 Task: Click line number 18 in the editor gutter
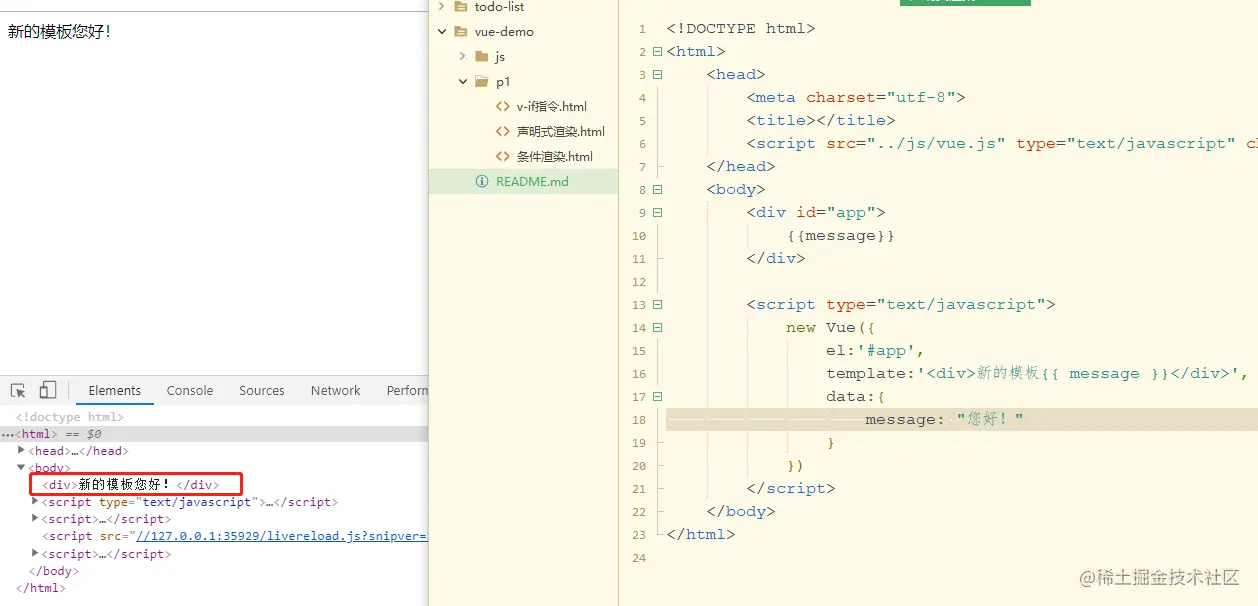[x=639, y=419]
